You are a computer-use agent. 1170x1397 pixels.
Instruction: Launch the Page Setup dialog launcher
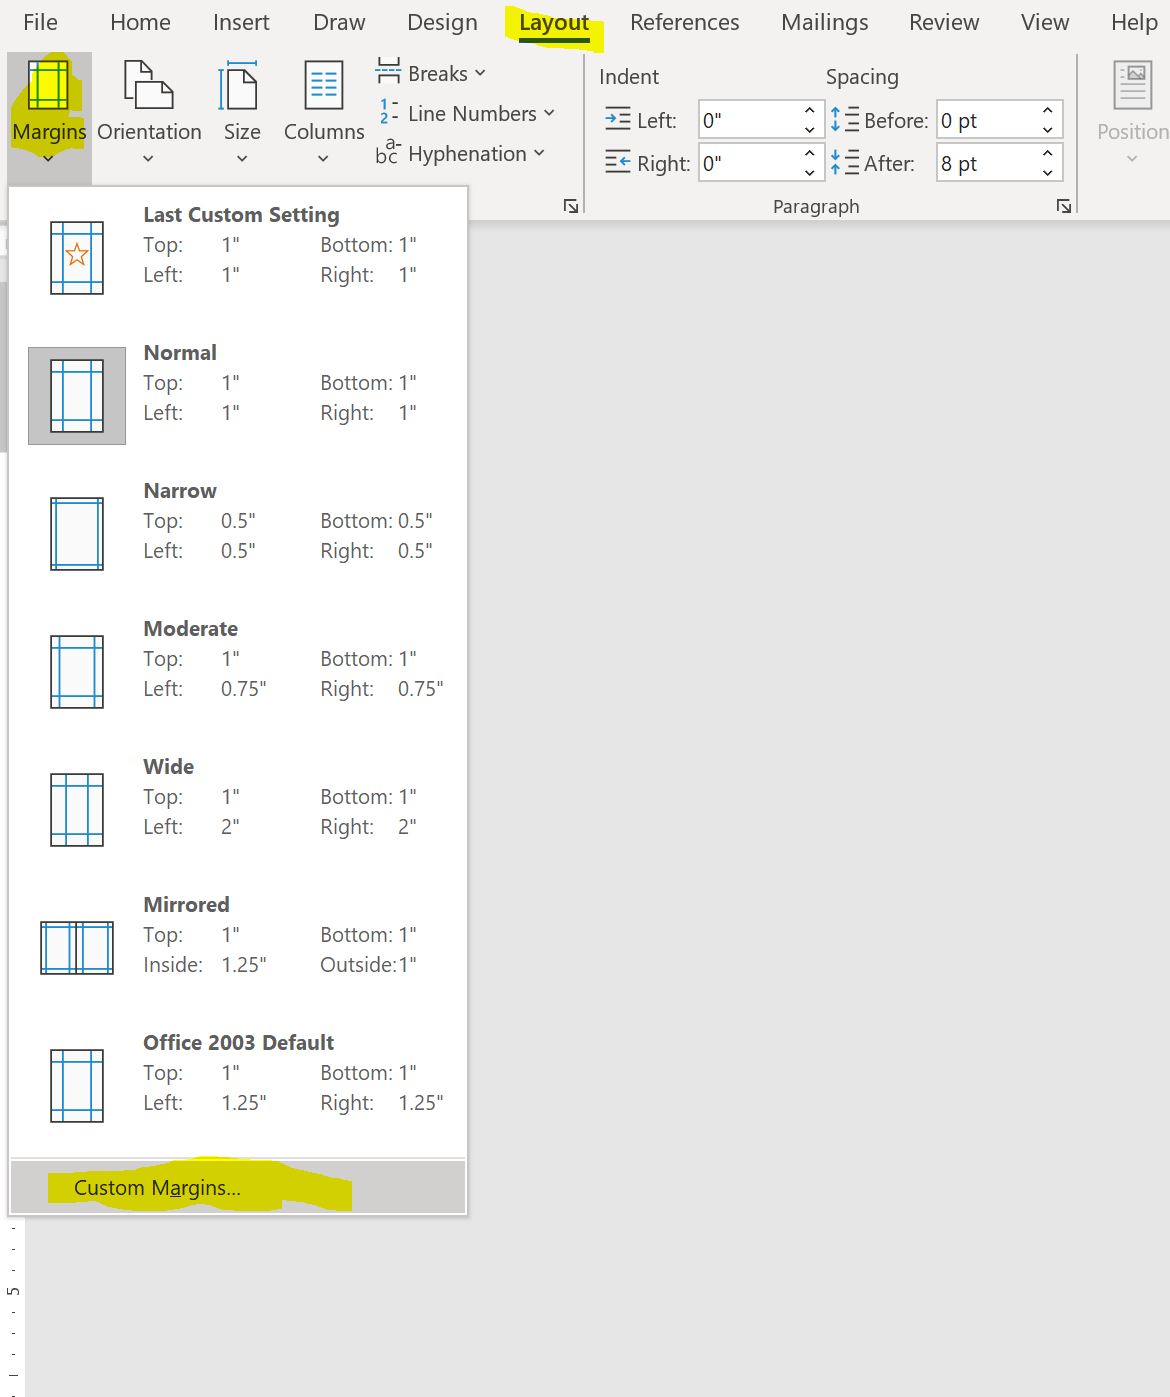tap(571, 206)
